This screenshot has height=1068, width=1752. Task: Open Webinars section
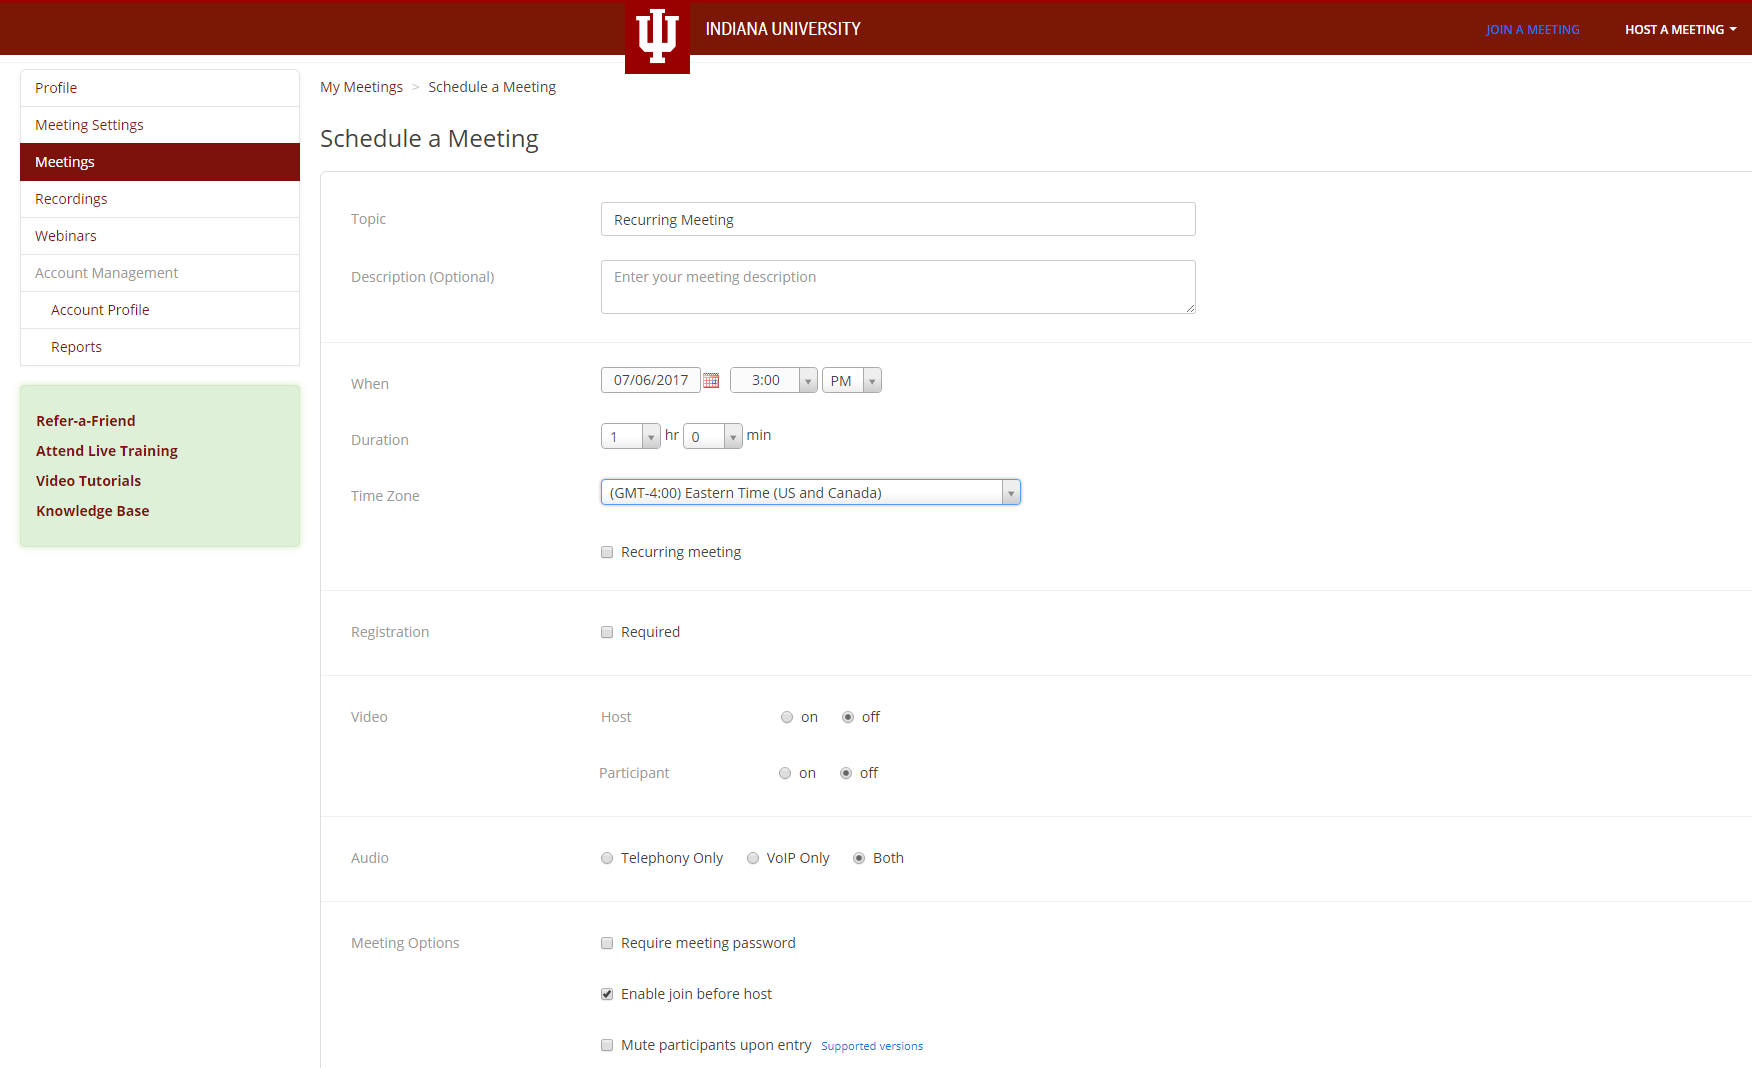(x=160, y=236)
